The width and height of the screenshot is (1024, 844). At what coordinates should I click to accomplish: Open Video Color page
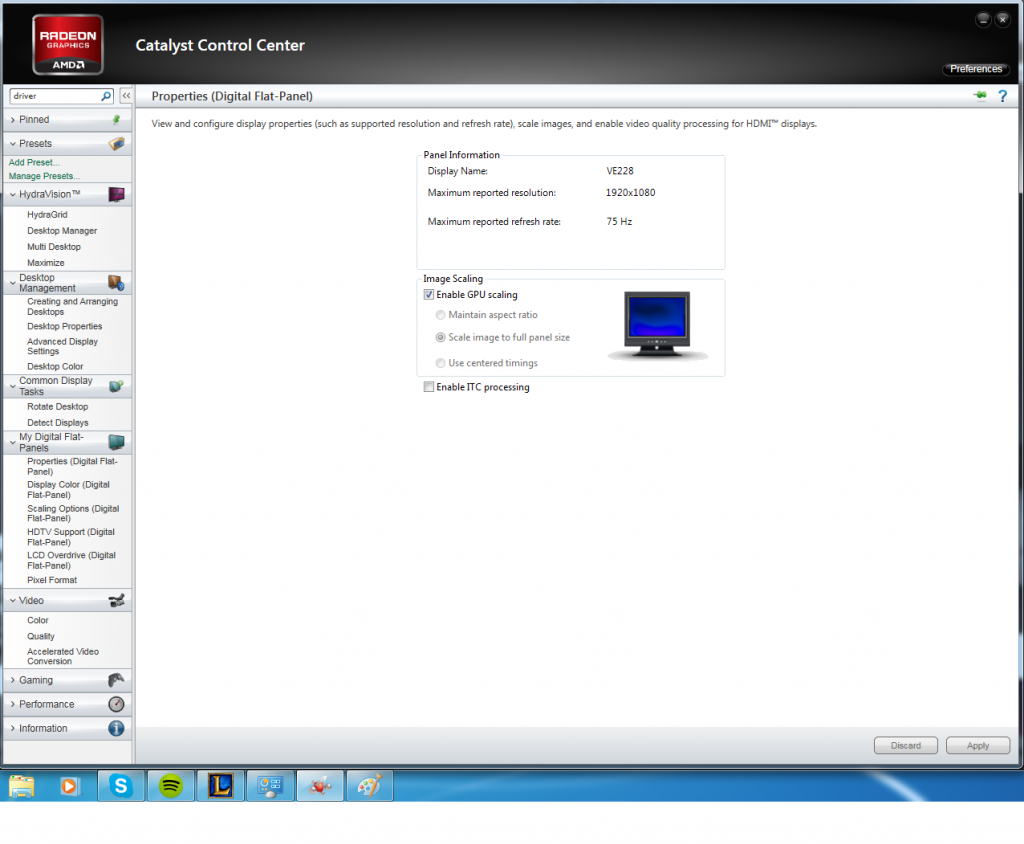(x=38, y=620)
